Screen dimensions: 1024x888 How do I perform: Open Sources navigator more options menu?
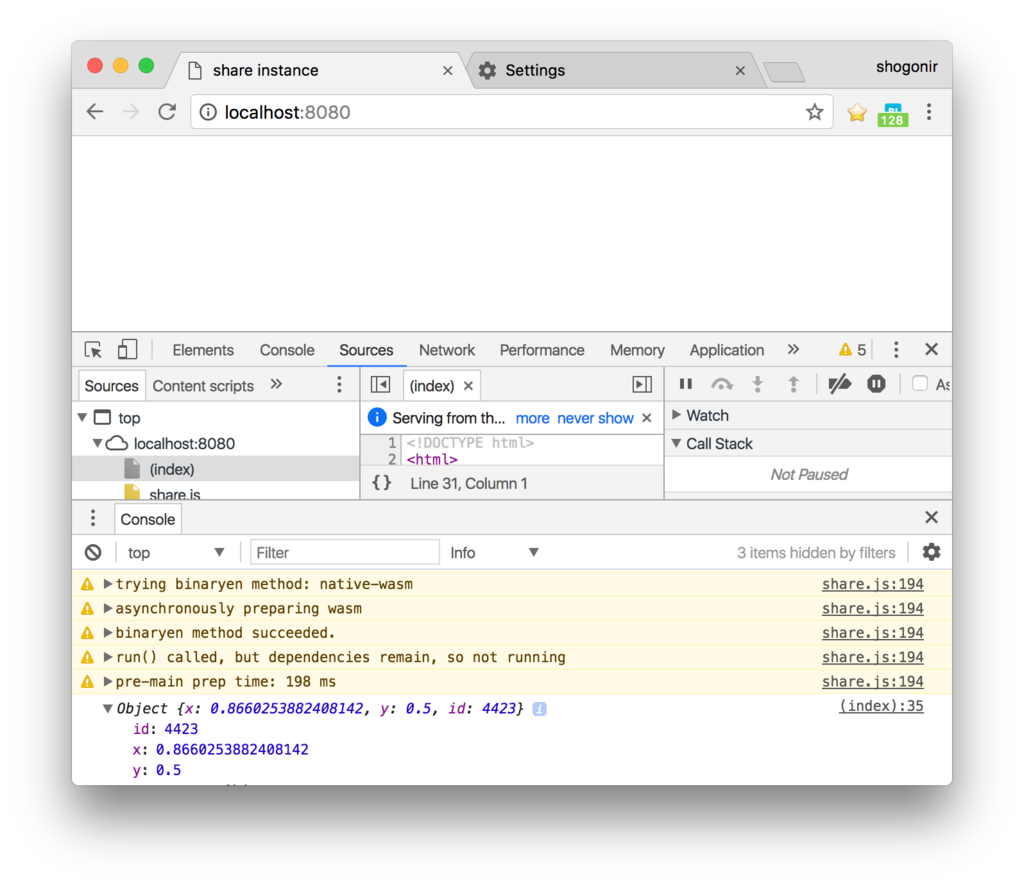click(x=339, y=385)
